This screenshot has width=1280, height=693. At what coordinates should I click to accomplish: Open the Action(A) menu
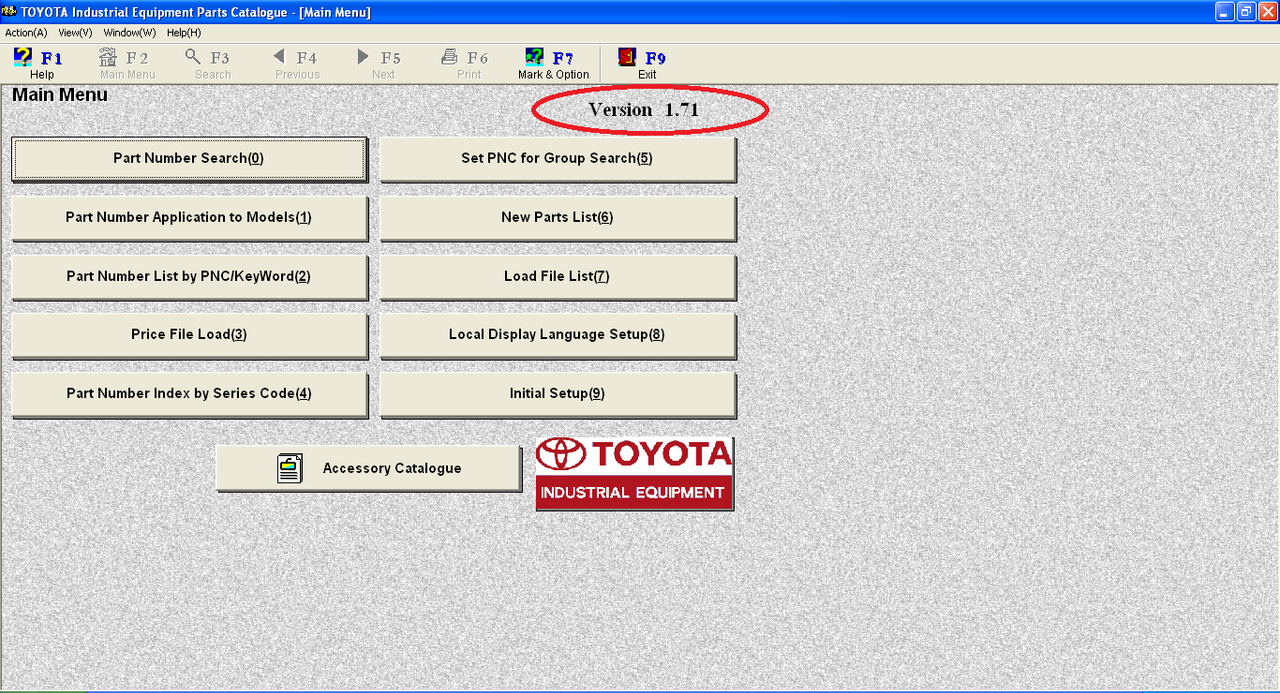point(26,33)
